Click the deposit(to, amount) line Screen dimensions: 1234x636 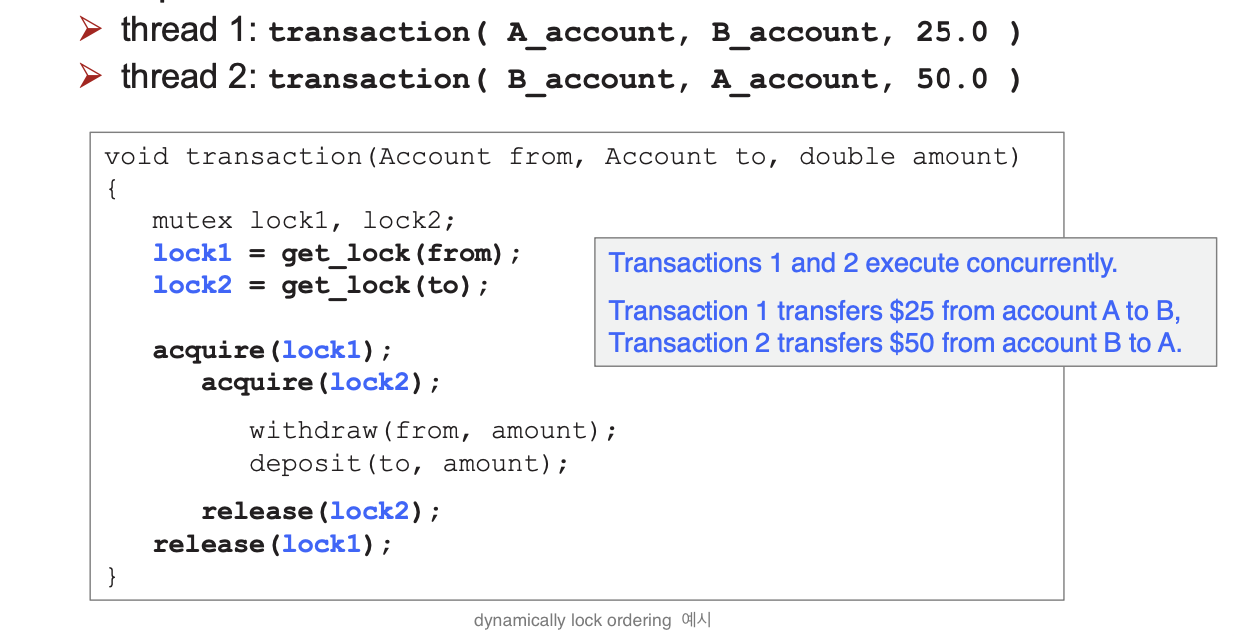tap(409, 463)
